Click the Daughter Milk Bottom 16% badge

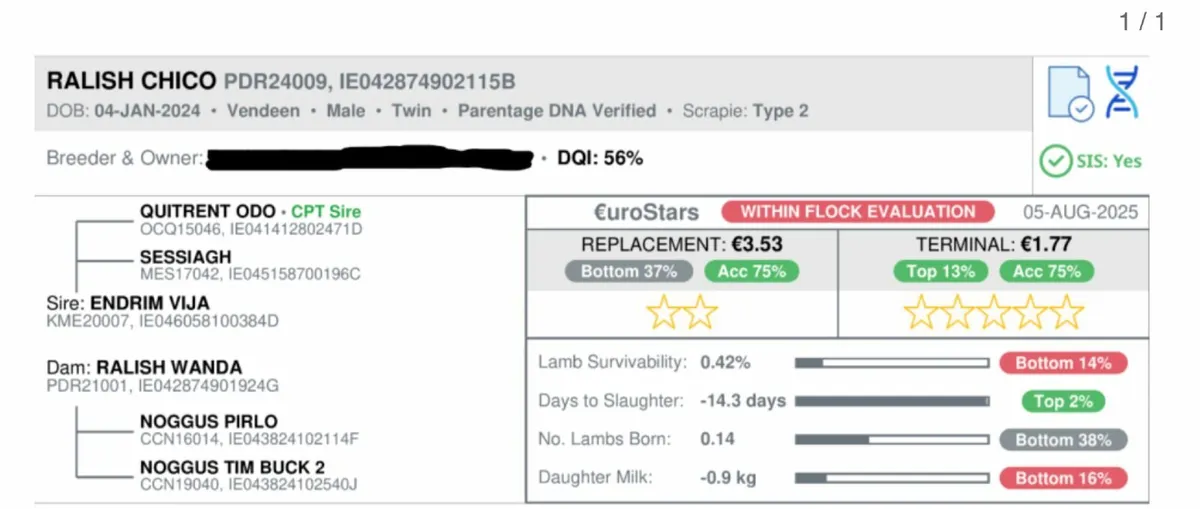[x=1063, y=478]
